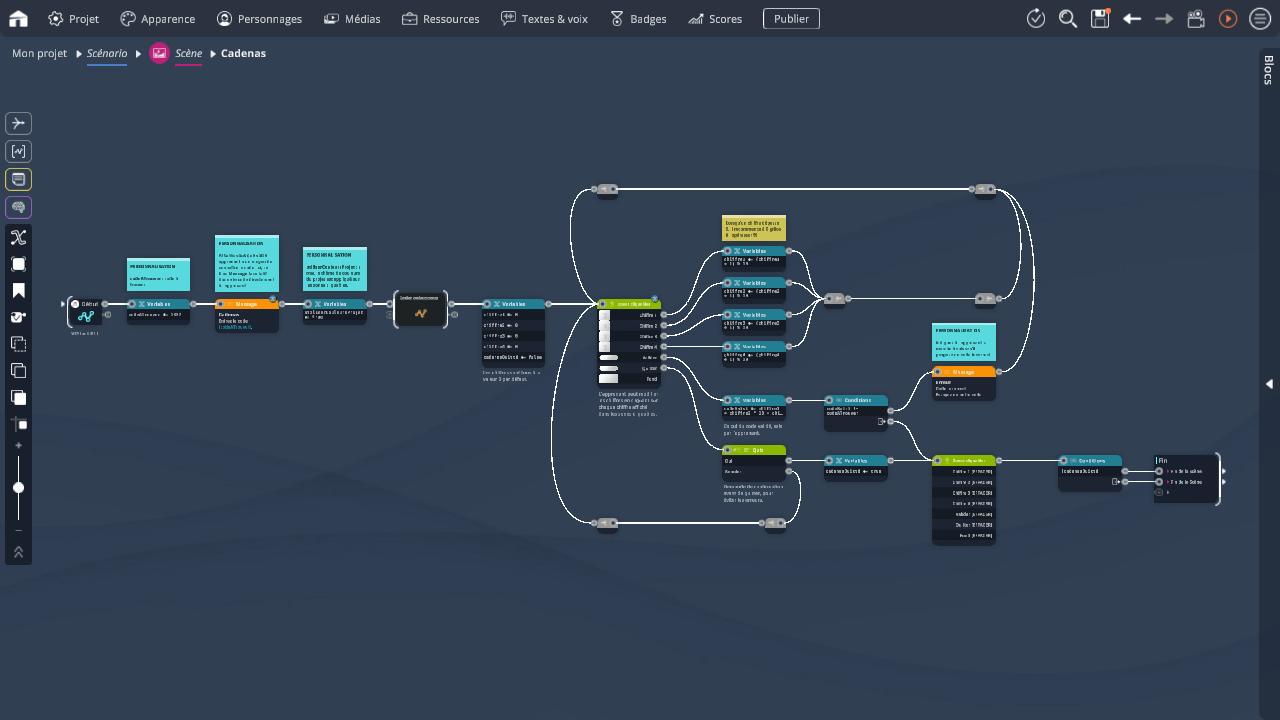Open the Ressources menu
The image size is (1280, 720).
[440, 18]
